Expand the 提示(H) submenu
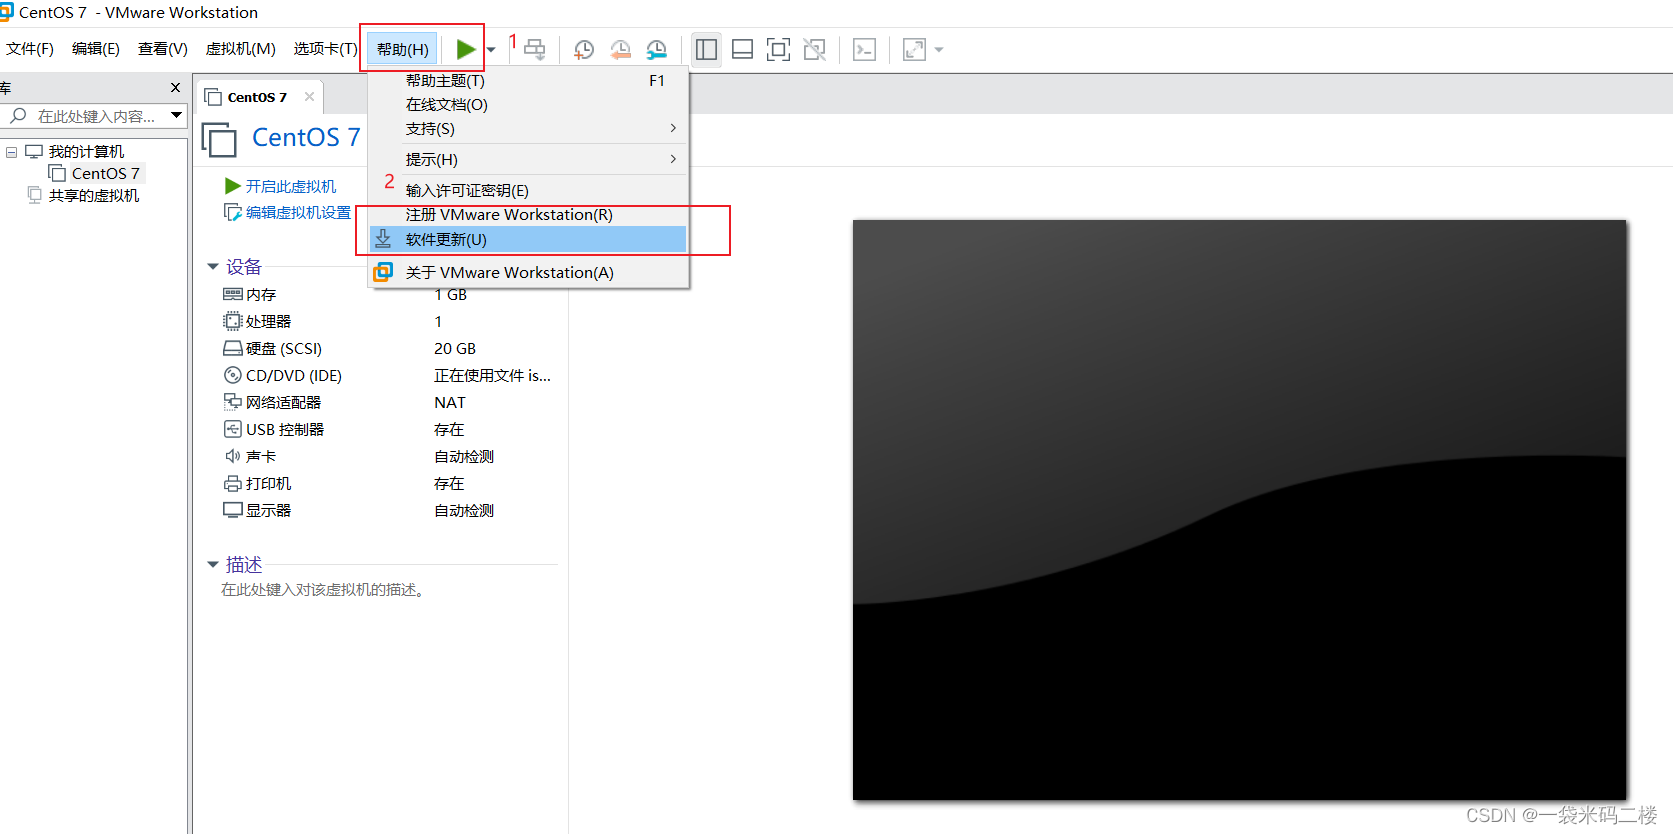 click(x=529, y=160)
